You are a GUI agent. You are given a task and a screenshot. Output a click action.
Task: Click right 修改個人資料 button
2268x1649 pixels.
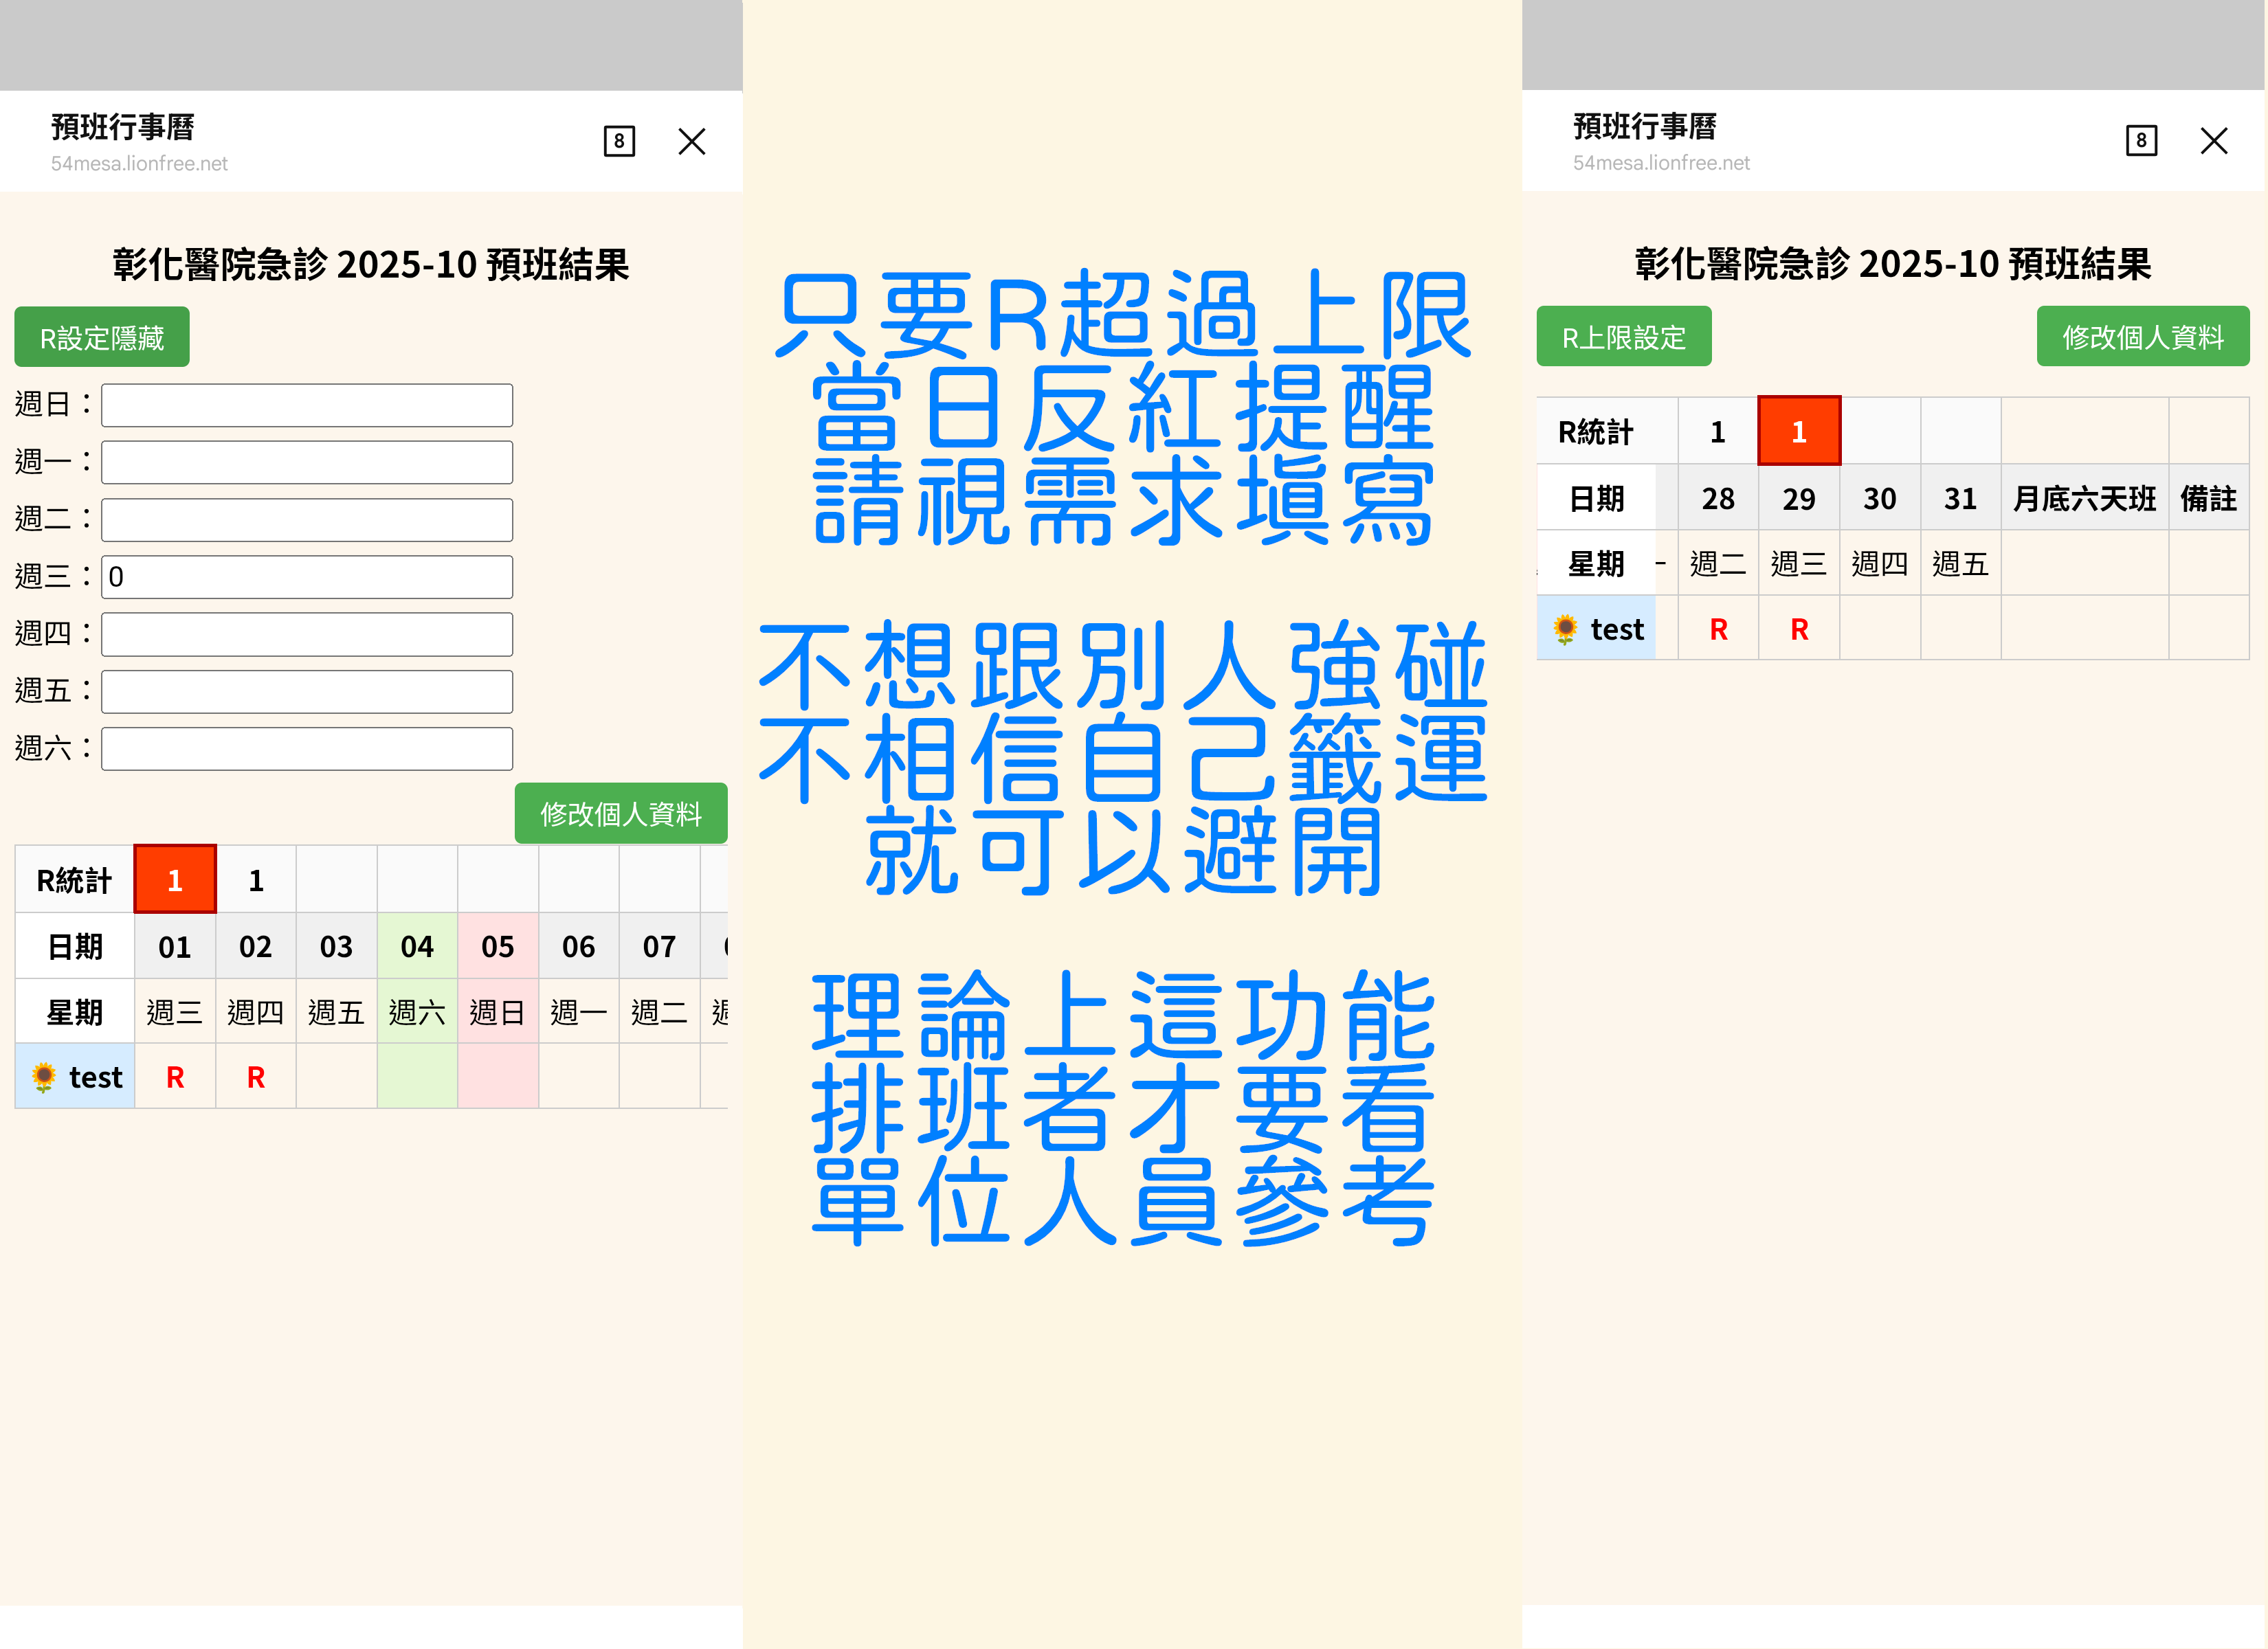tap(2142, 337)
